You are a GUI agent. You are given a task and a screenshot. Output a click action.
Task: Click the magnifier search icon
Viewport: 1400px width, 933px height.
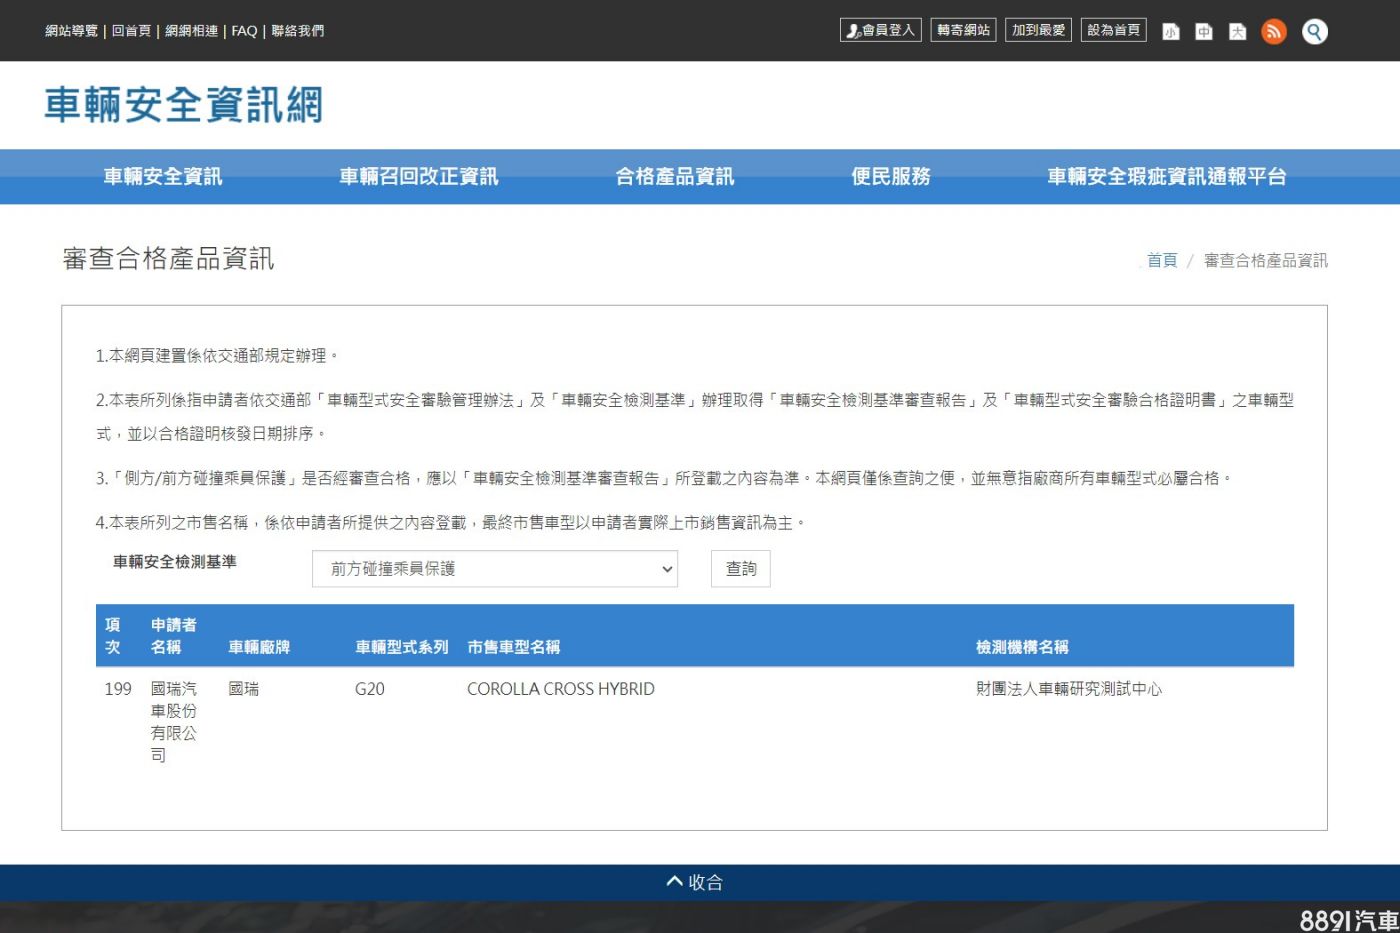1315,32
